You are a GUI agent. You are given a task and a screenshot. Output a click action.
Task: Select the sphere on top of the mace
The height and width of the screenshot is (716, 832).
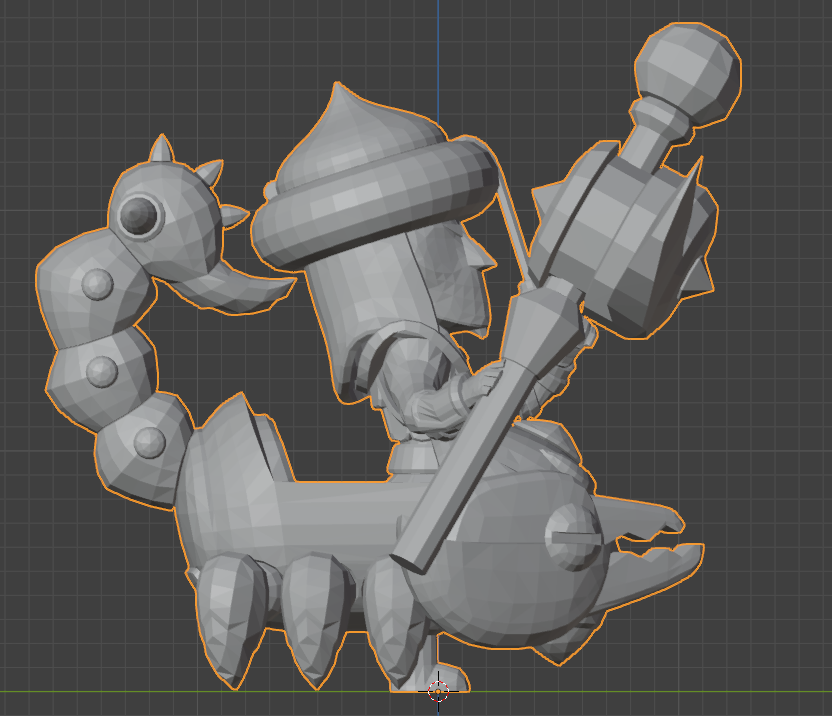coord(689,72)
